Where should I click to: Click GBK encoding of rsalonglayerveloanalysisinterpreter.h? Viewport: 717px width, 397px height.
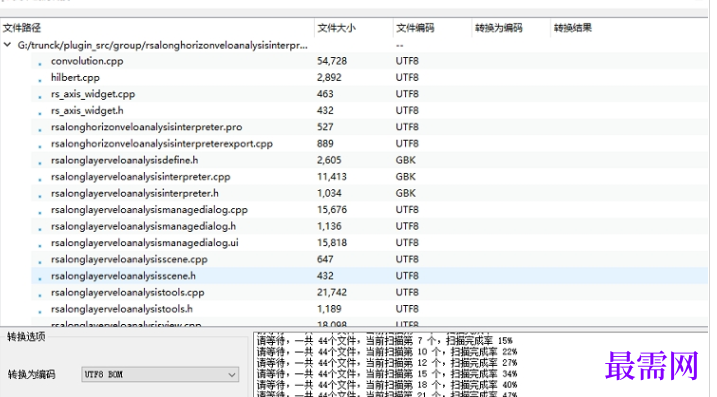(406, 193)
